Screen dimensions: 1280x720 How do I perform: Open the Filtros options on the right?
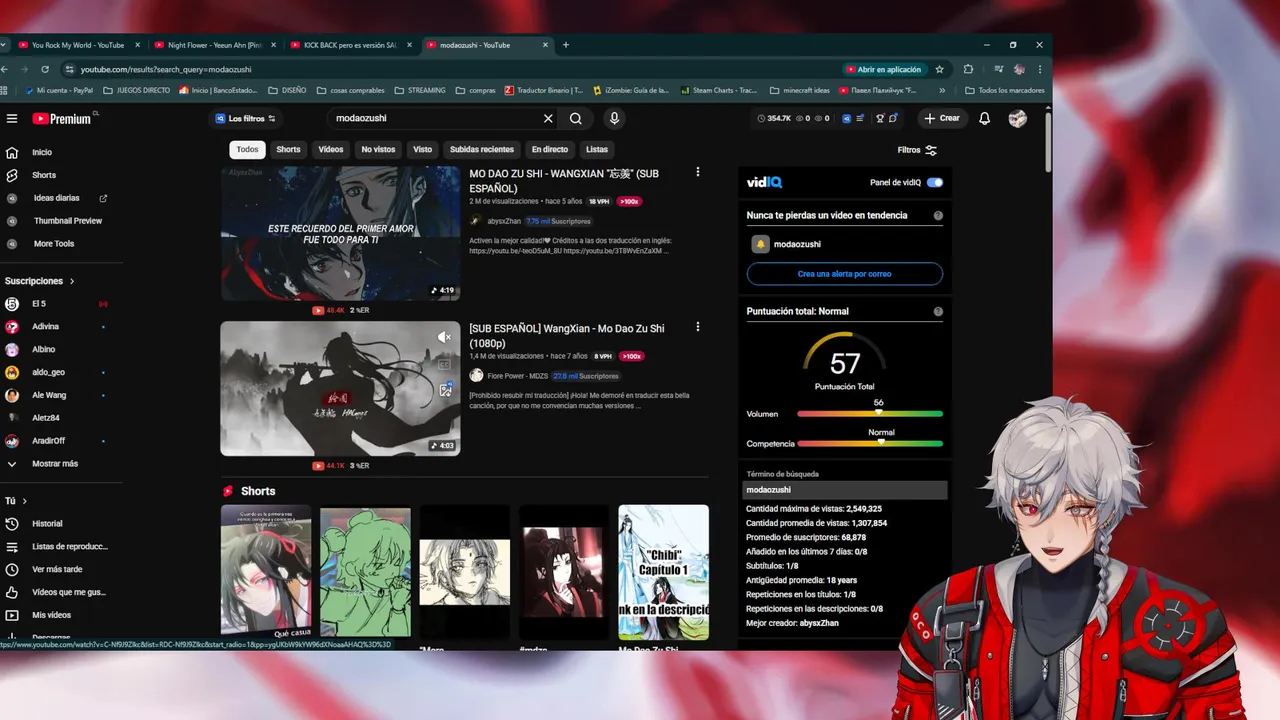(x=917, y=150)
